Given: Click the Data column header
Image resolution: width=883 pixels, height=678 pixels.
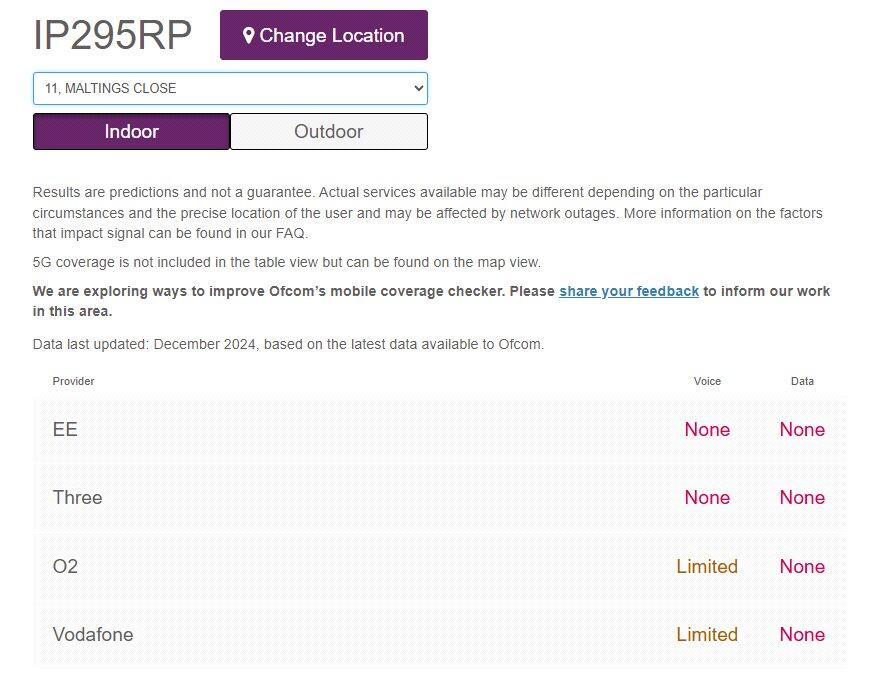Looking at the screenshot, I should [802, 381].
